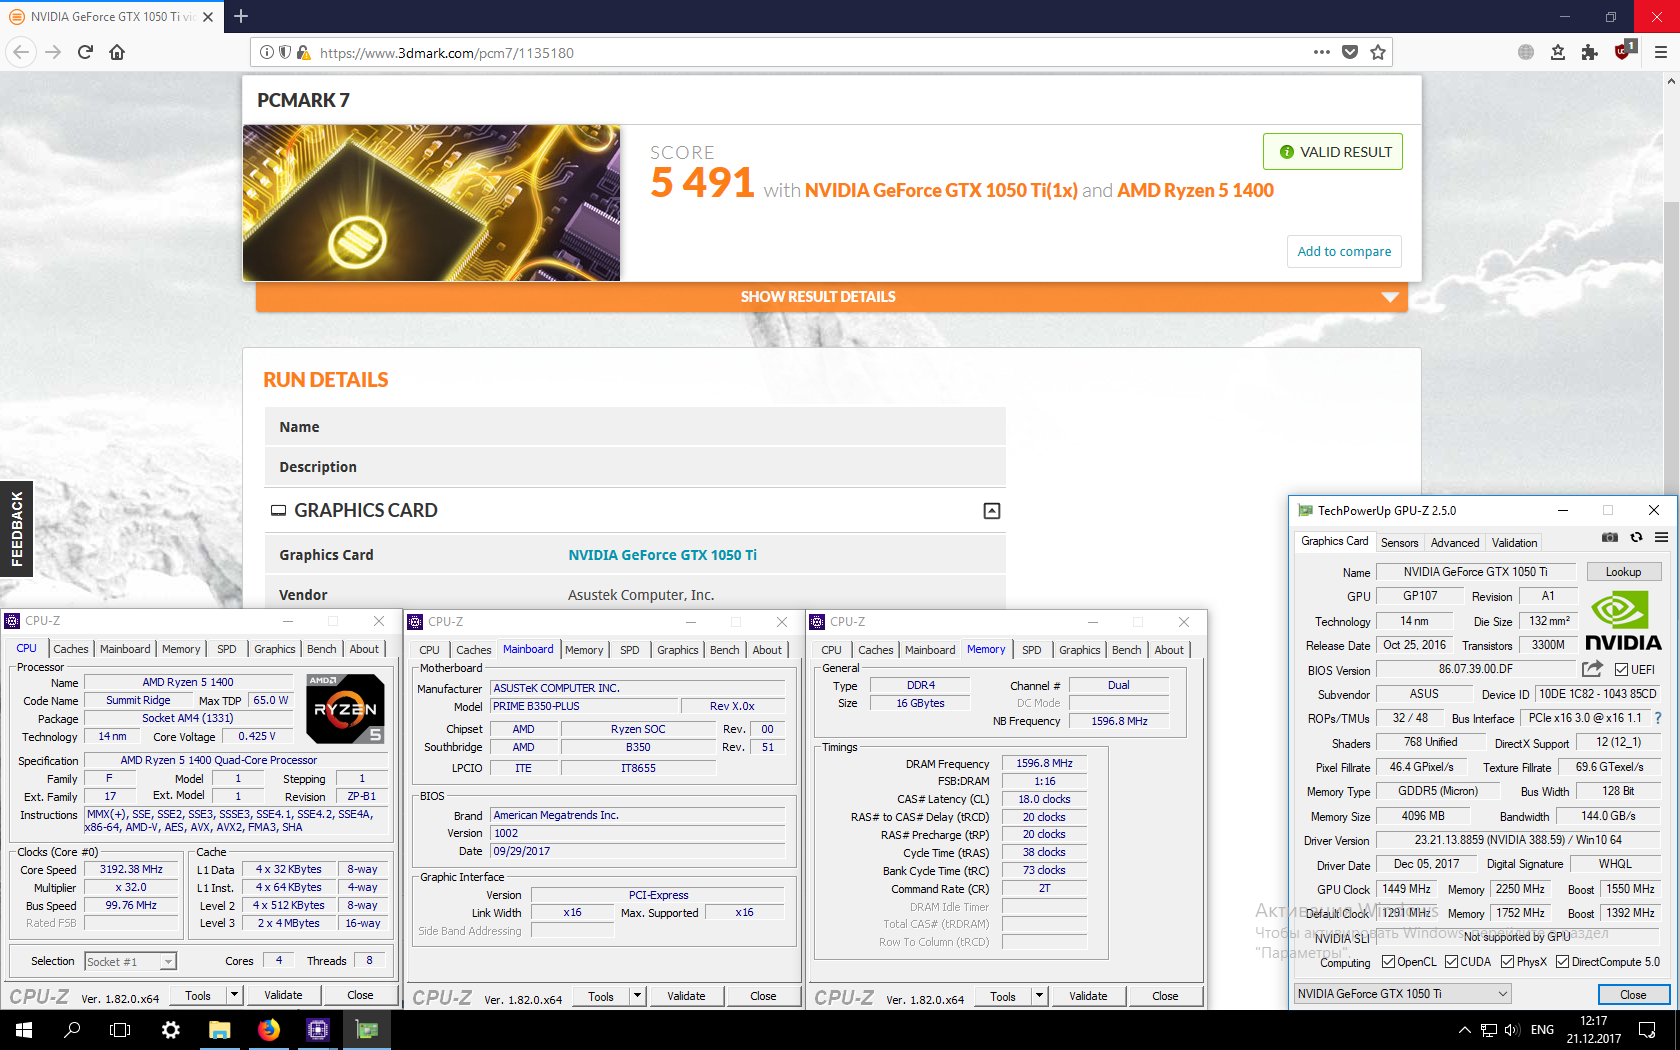The width and height of the screenshot is (1680, 1050).
Task: Open the ENG language indicator in tray
Action: tap(1542, 1030)
